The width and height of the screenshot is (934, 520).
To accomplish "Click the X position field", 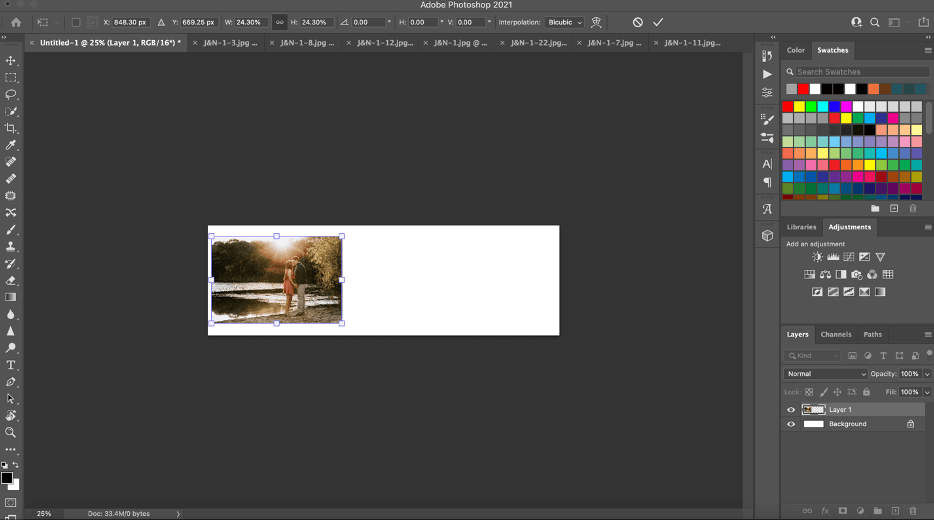I will point(130,23).
